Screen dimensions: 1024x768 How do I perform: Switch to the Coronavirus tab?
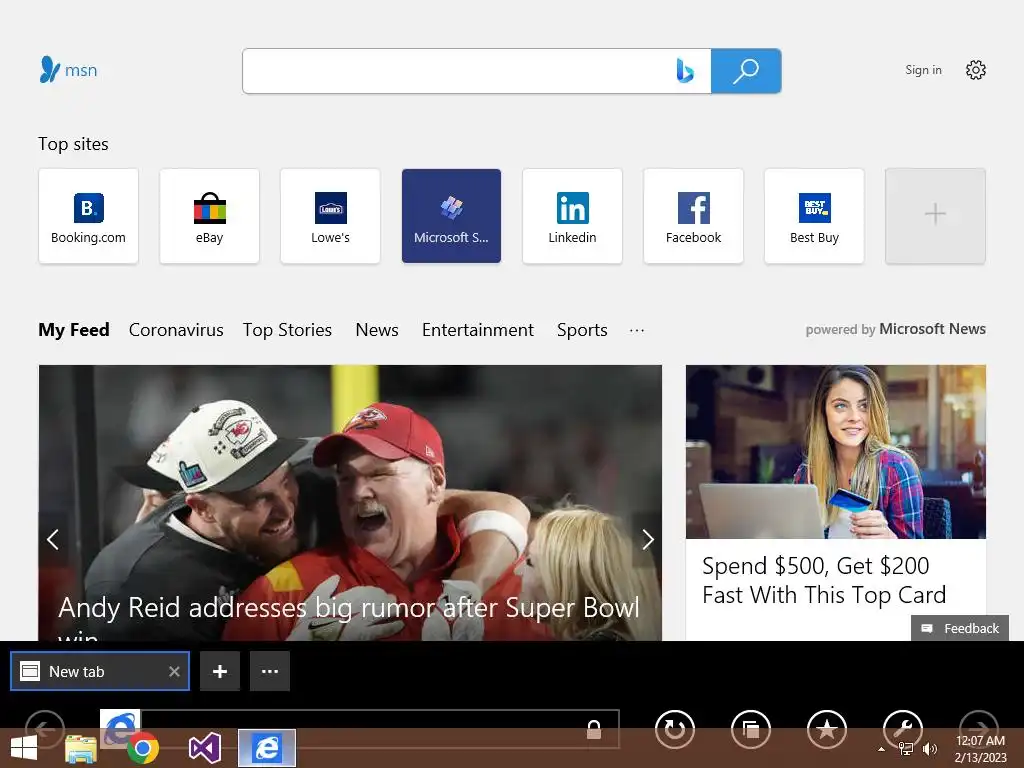tap(176, 330)
